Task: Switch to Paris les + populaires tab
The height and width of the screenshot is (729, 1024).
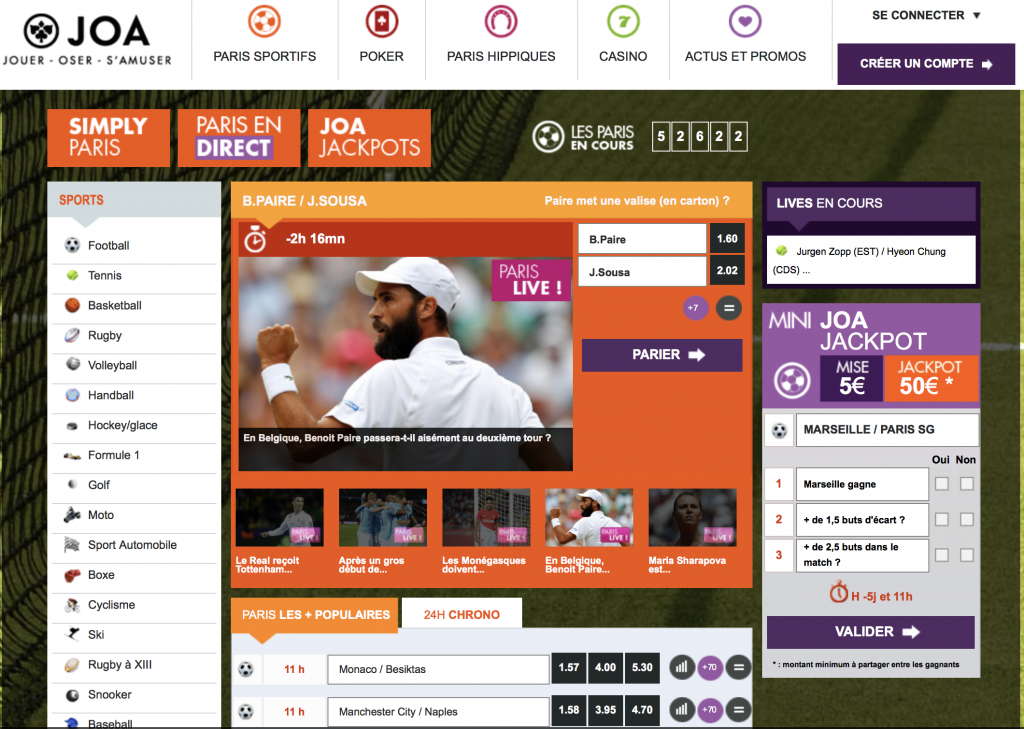Action: tap(315, 615)
